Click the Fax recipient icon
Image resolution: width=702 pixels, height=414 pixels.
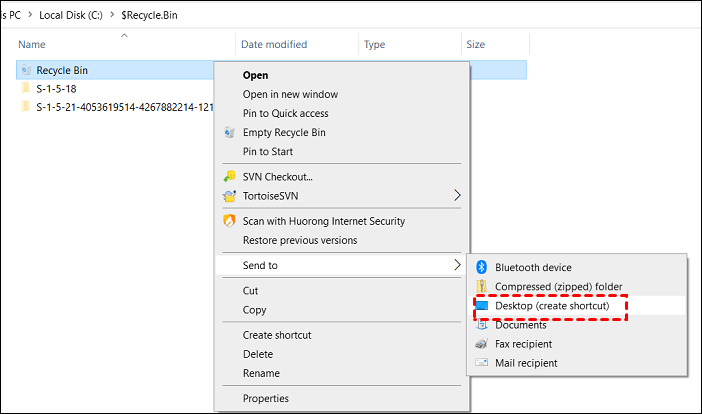click(x=481, y=344)
